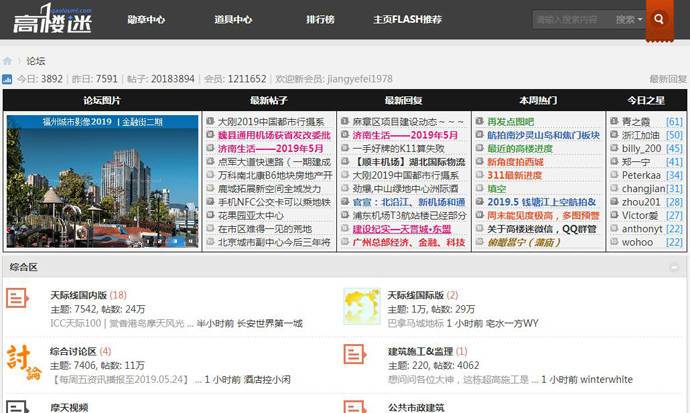Open new member jiangyefei1978 profile
The image size is (690, 413).
click(360, 79)
